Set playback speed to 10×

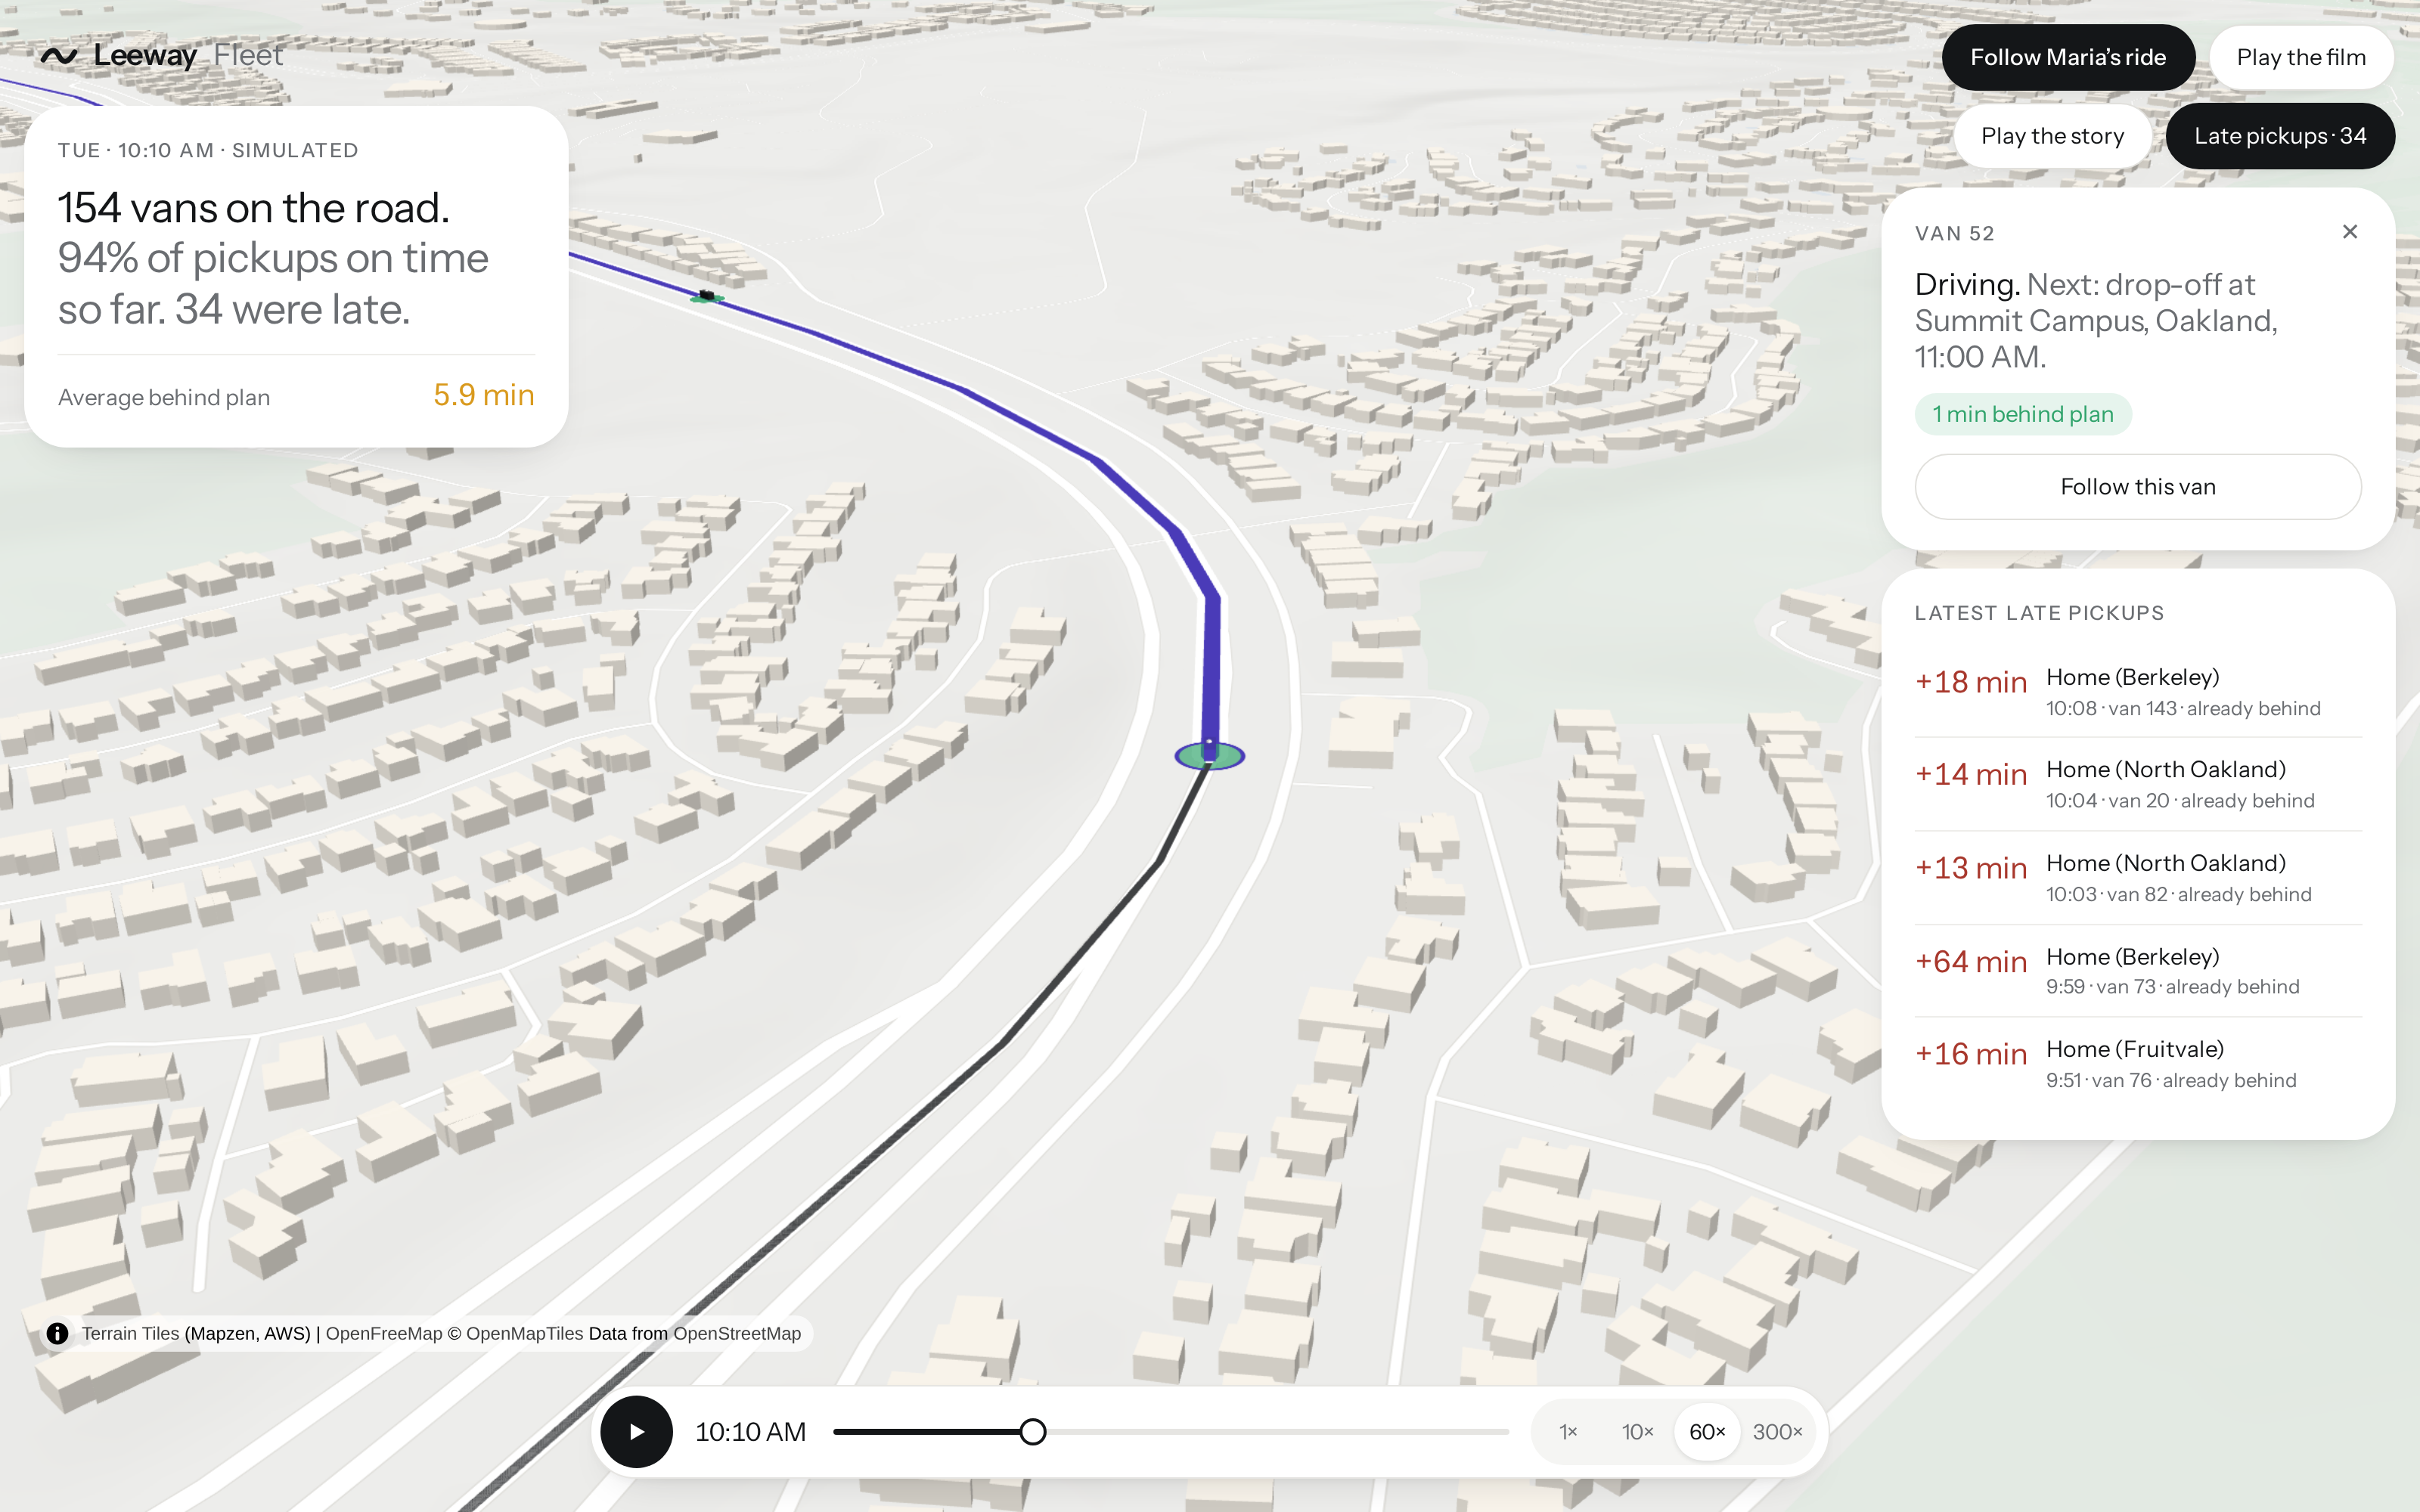(x=1637, y=1432)
